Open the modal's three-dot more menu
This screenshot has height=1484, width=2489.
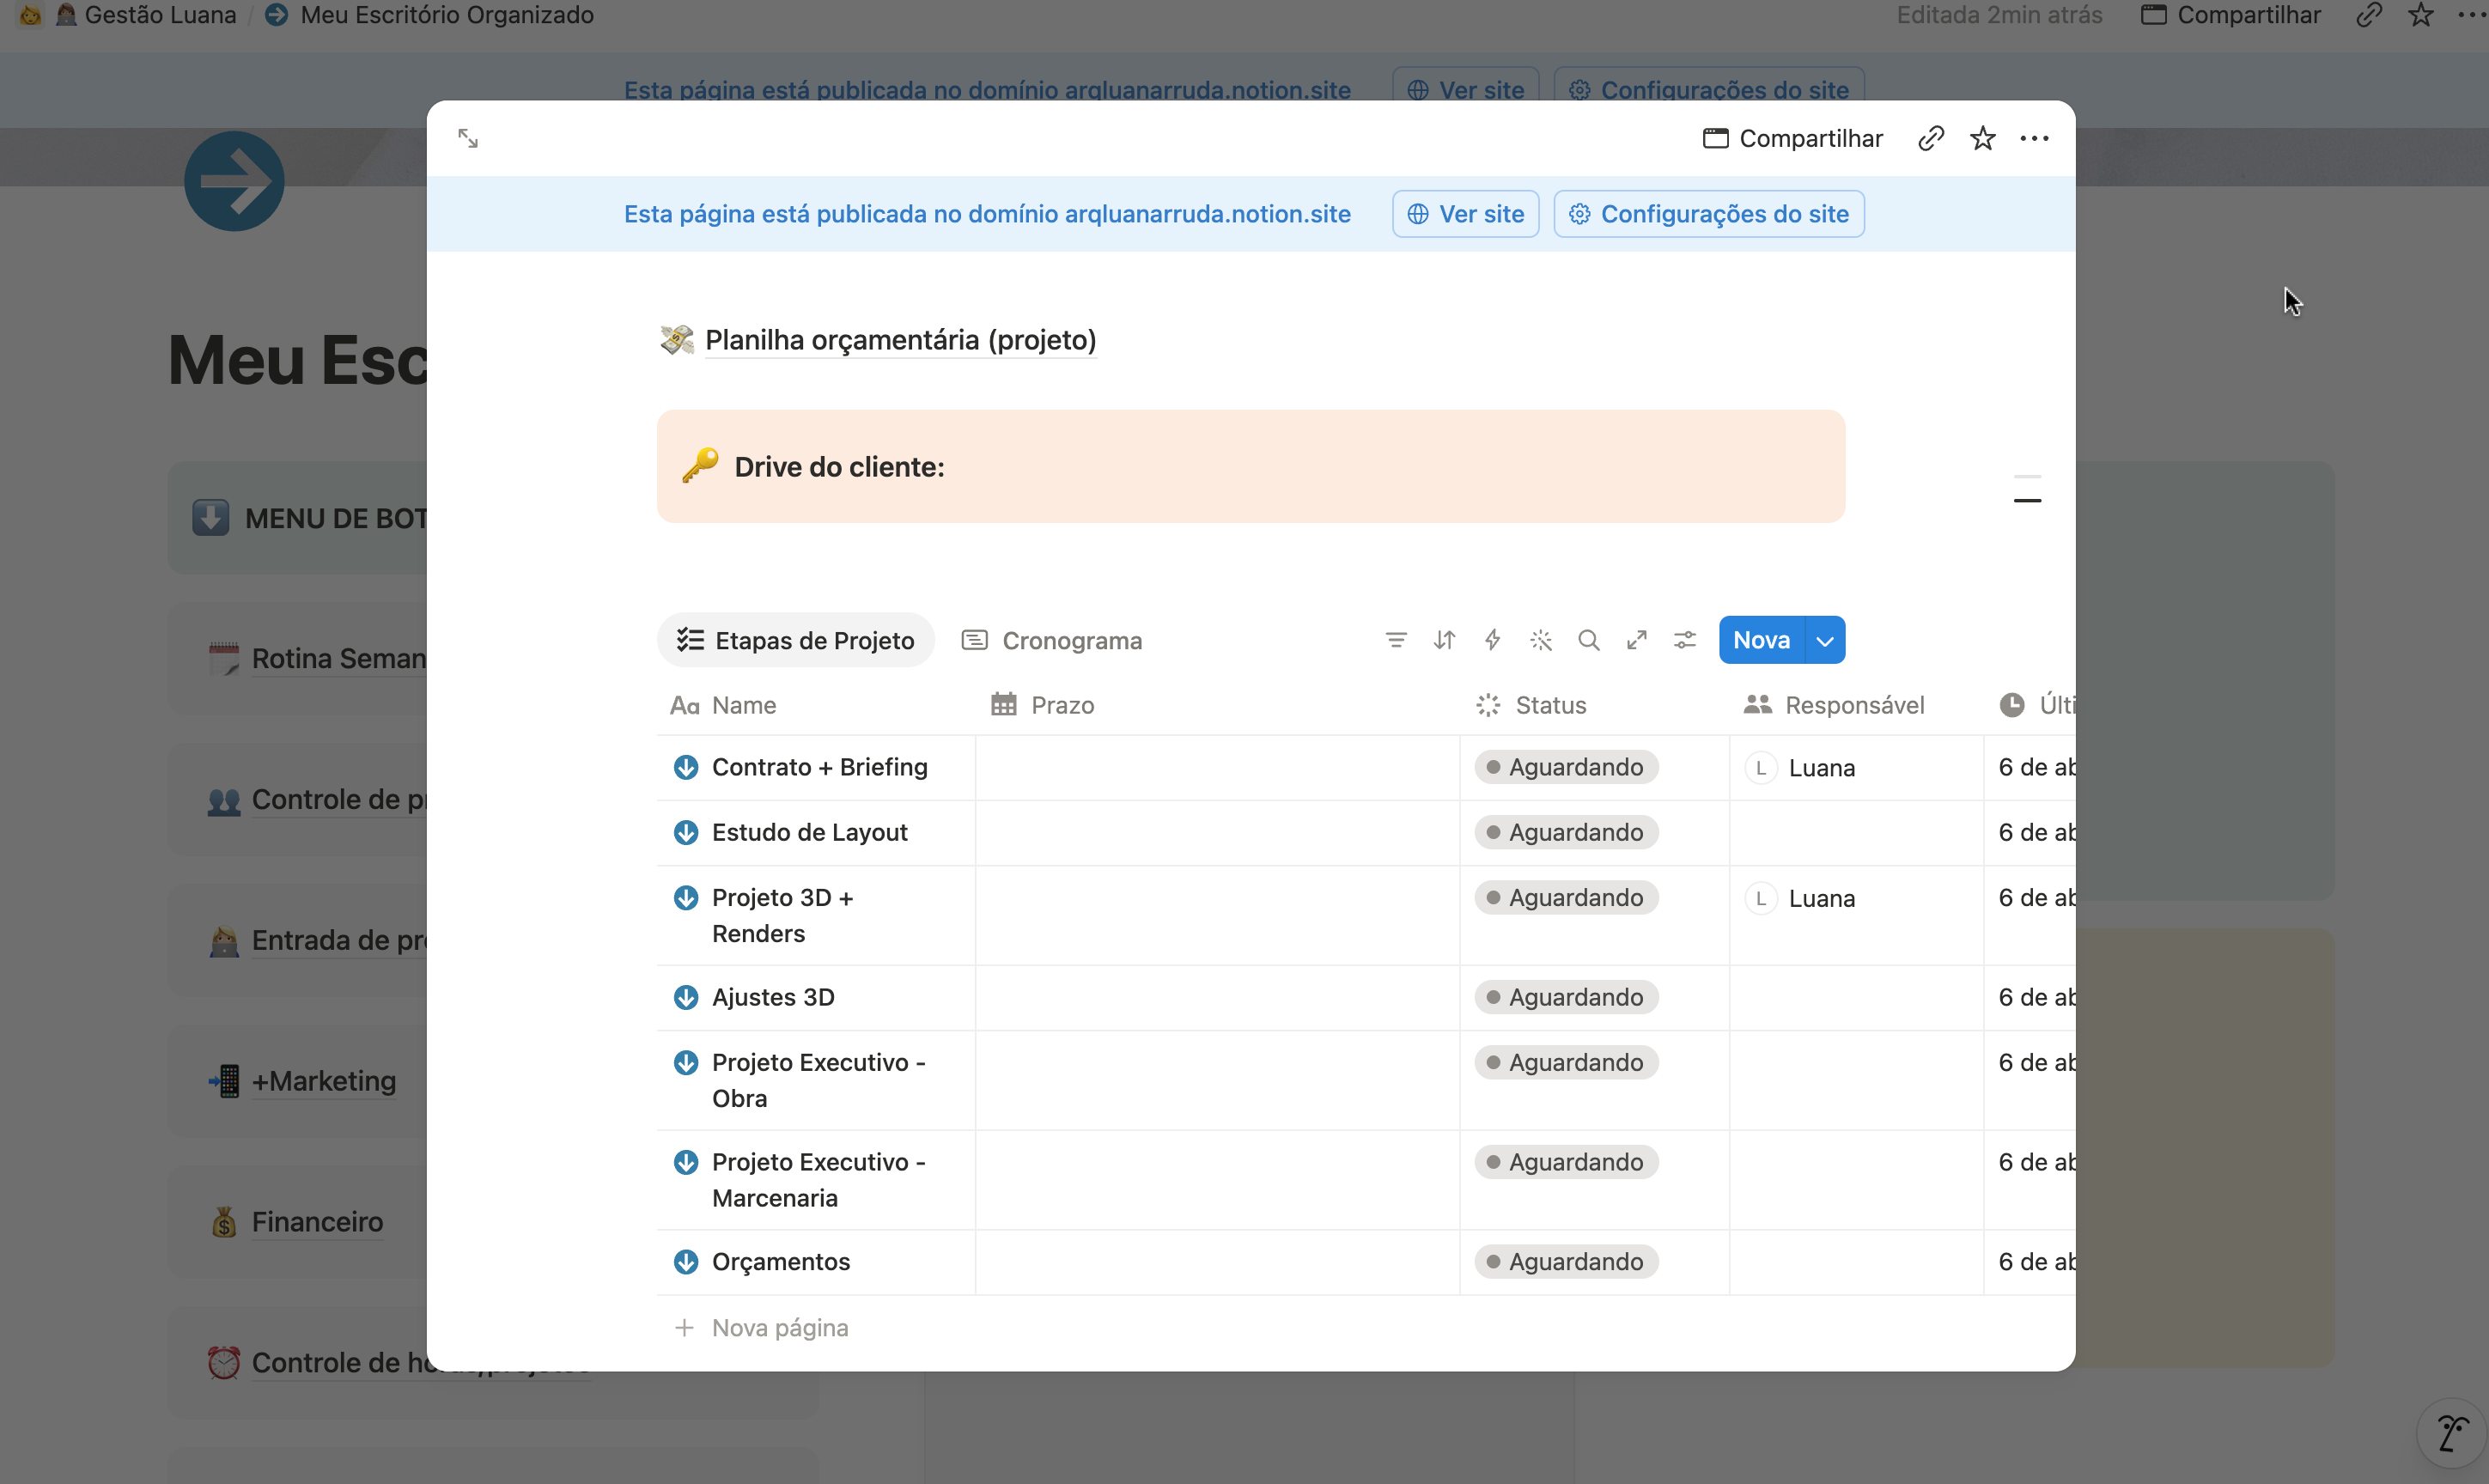coord(2034,138)
